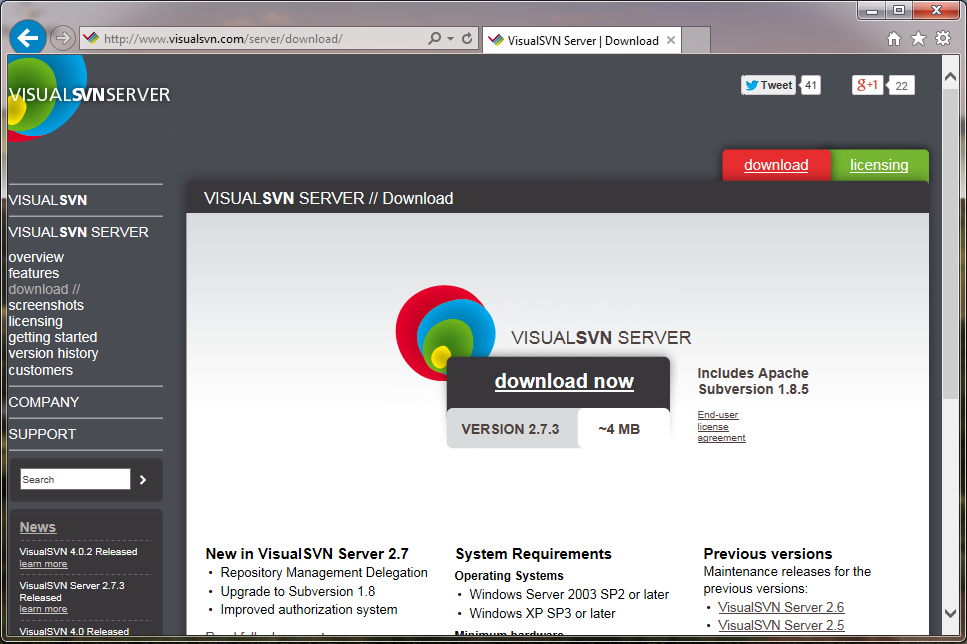The image size is (967, 644).
Task: Select the VisualSVN Server | Download tab
Action: 582,40
